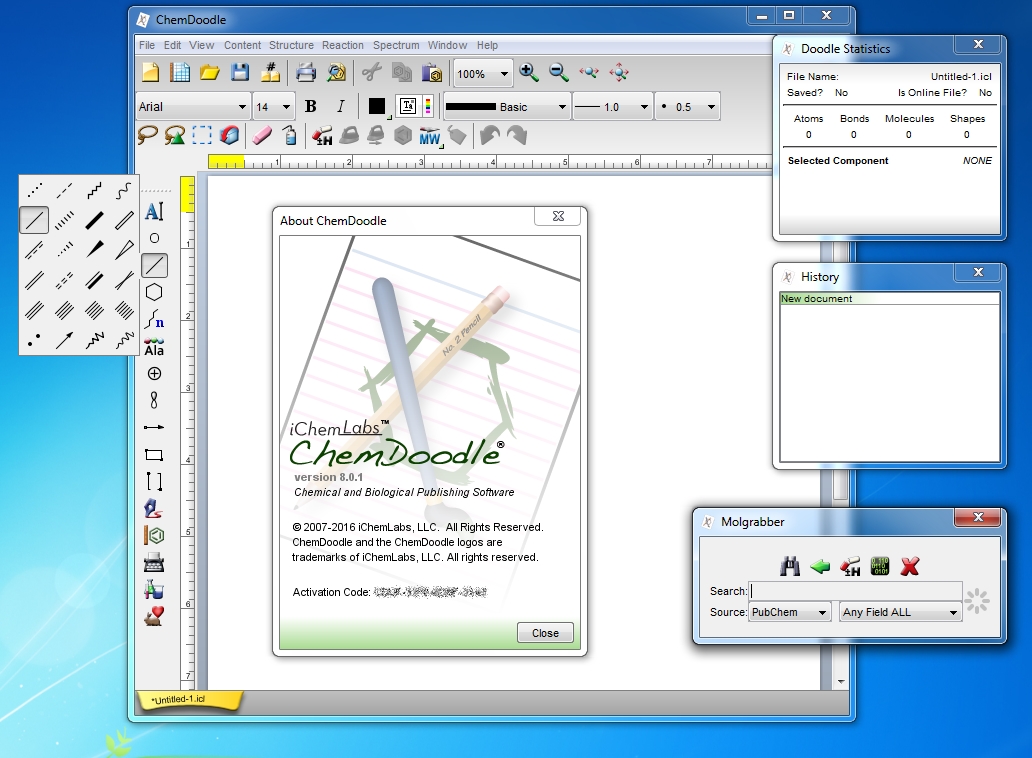Click the canvas vertical scrollbar down arrow
Viewport: 1032px width, 758px height.
[840, 682]
